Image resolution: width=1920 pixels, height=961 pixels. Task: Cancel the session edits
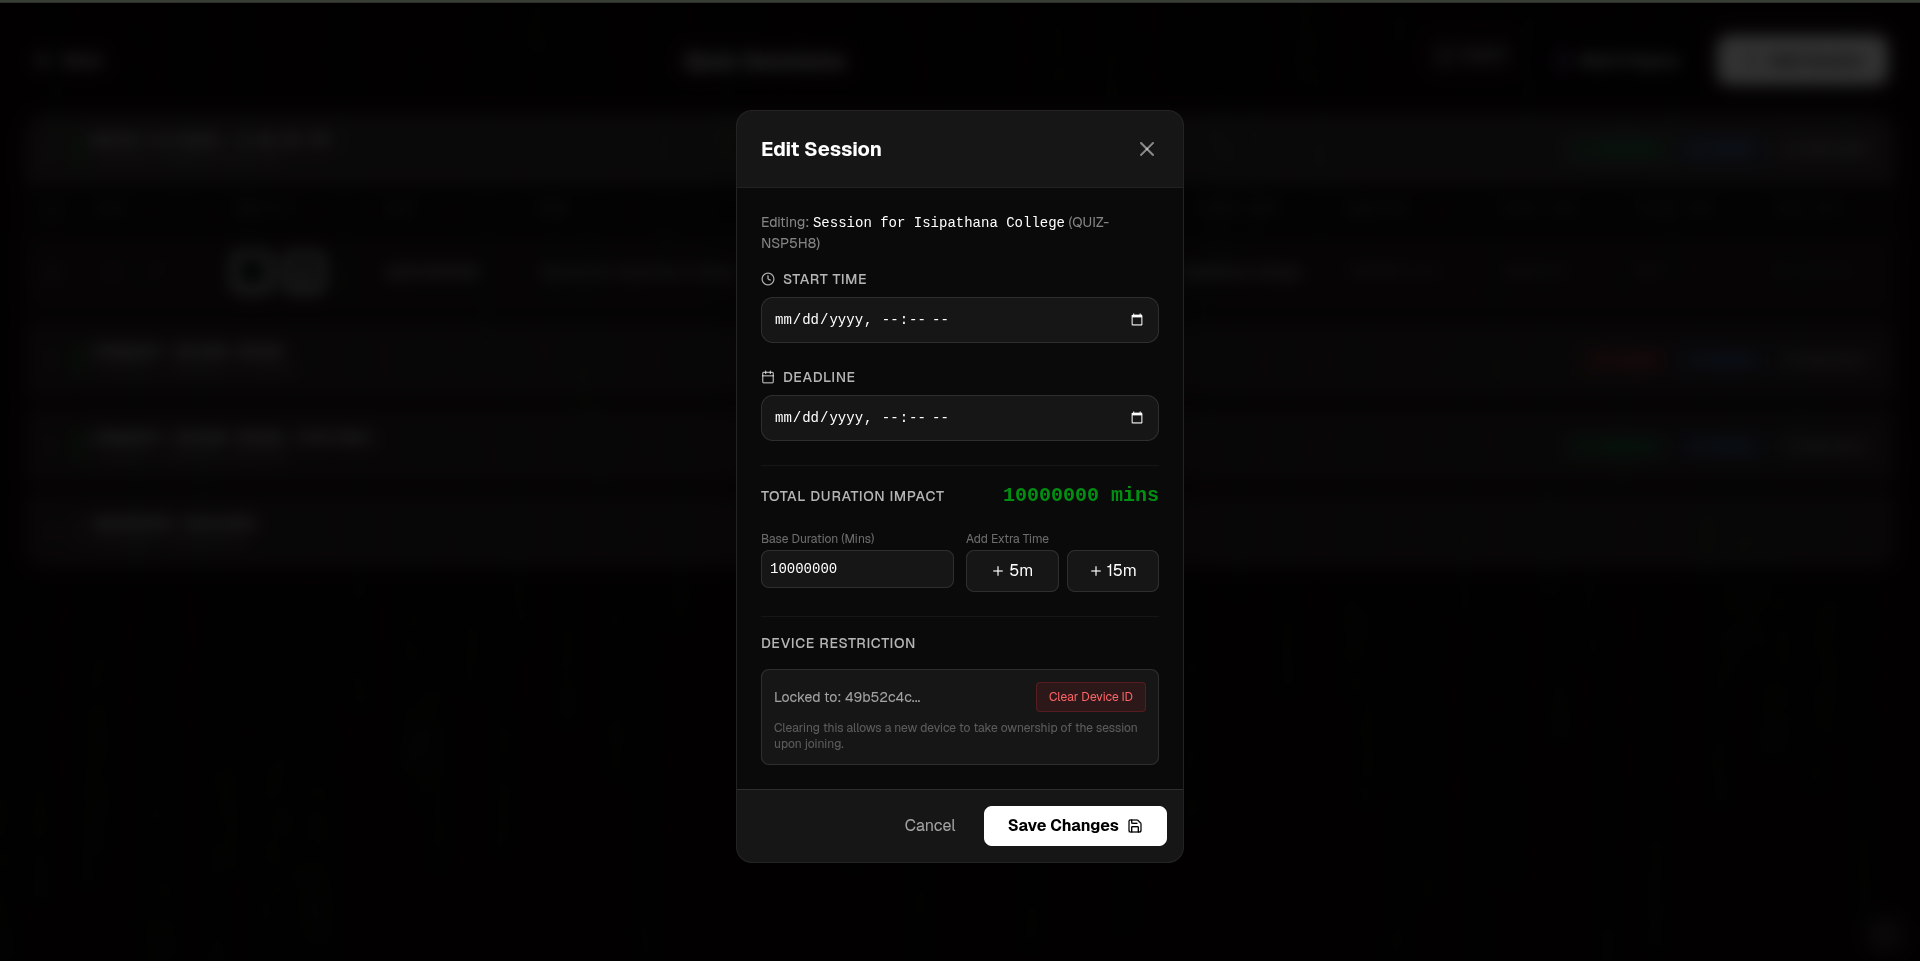click(929, 825)
